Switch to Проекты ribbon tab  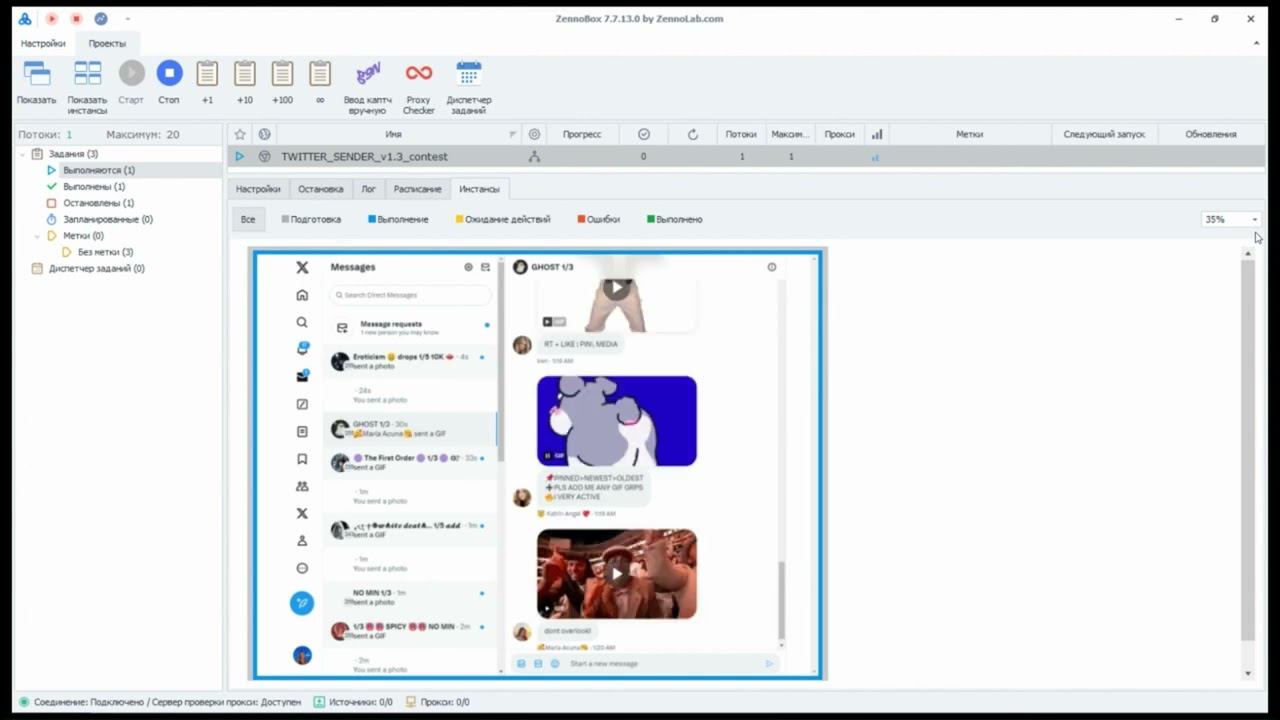[107, 43]
